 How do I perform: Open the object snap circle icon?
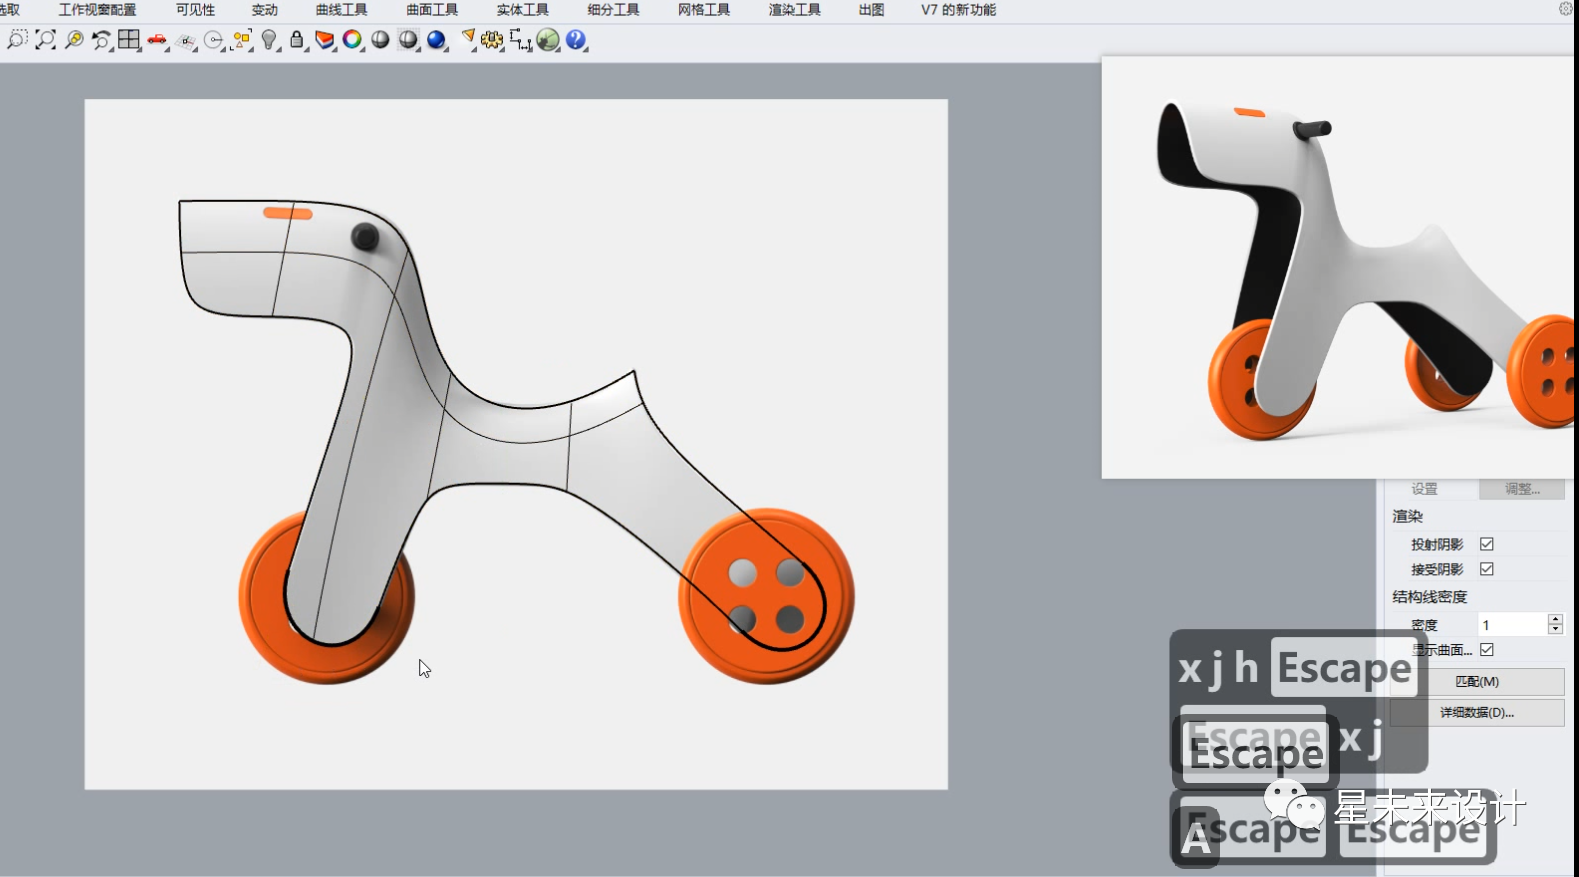pos(214,40)
